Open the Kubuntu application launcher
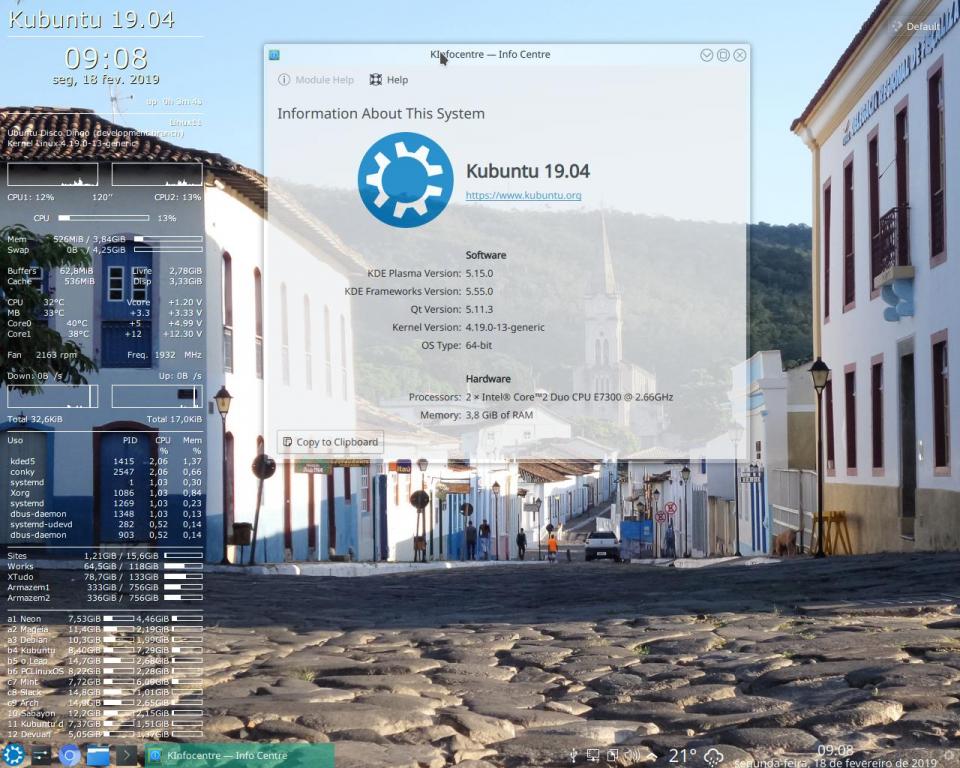Image resolution: width=960 pixels, height=768 pixels. coord(12,755)
